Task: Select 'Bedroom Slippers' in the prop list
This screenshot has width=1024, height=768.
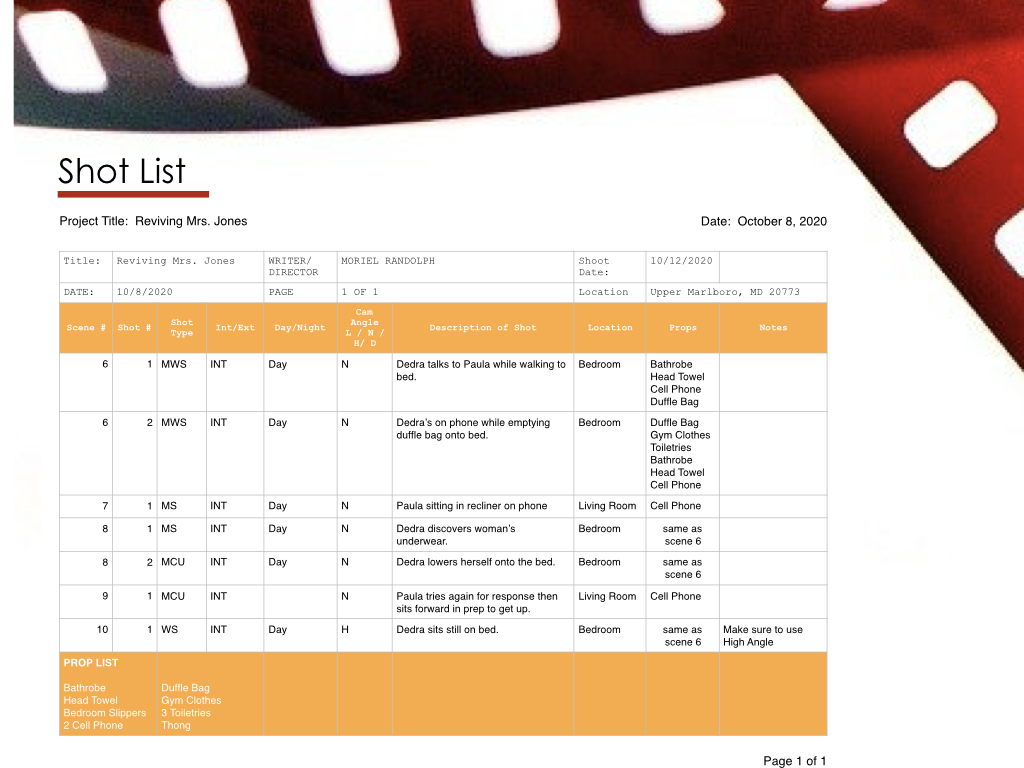Action: pos(104,713)
